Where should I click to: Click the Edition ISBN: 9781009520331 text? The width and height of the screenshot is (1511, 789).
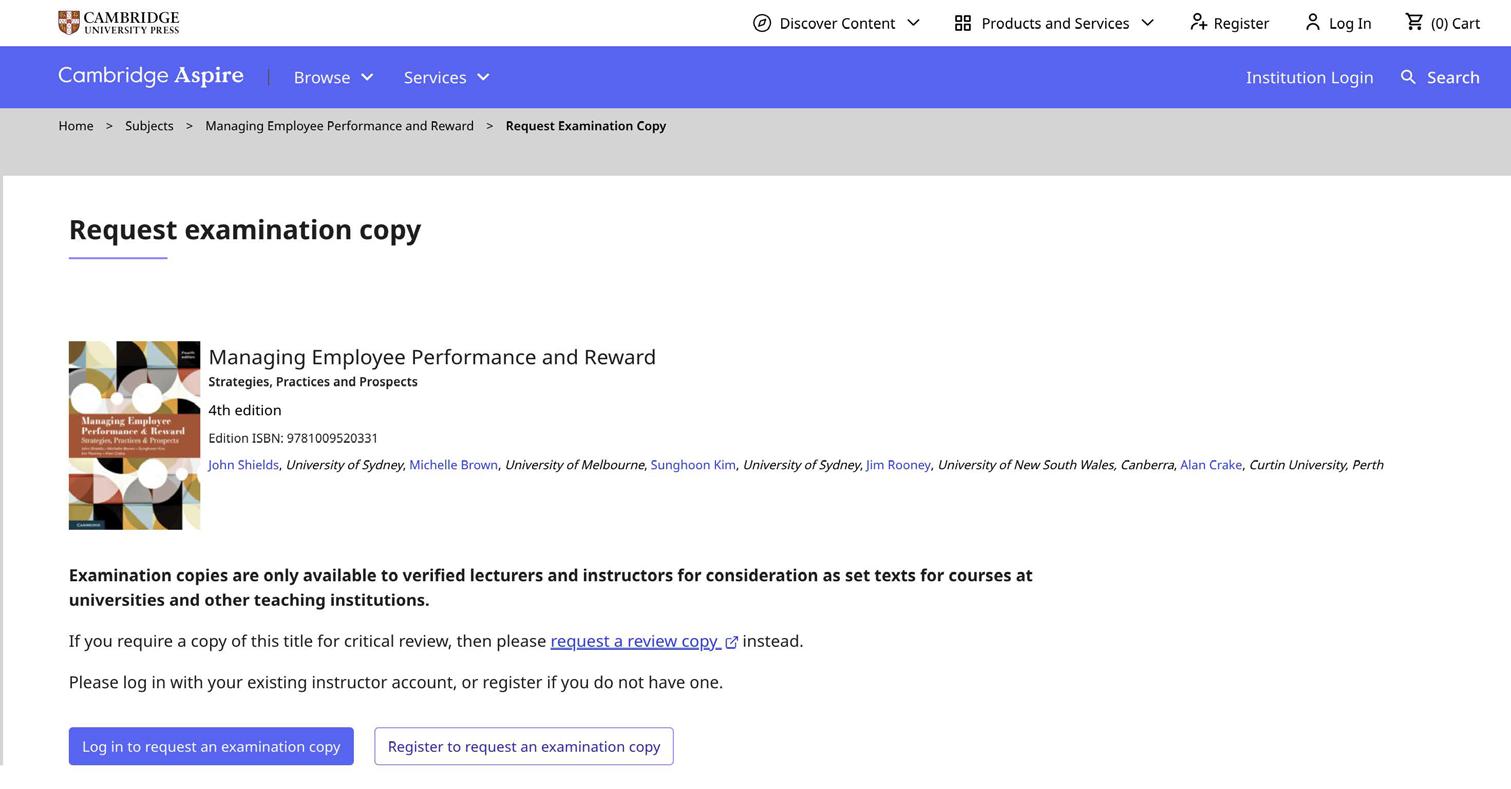click(x=293, y=438)
